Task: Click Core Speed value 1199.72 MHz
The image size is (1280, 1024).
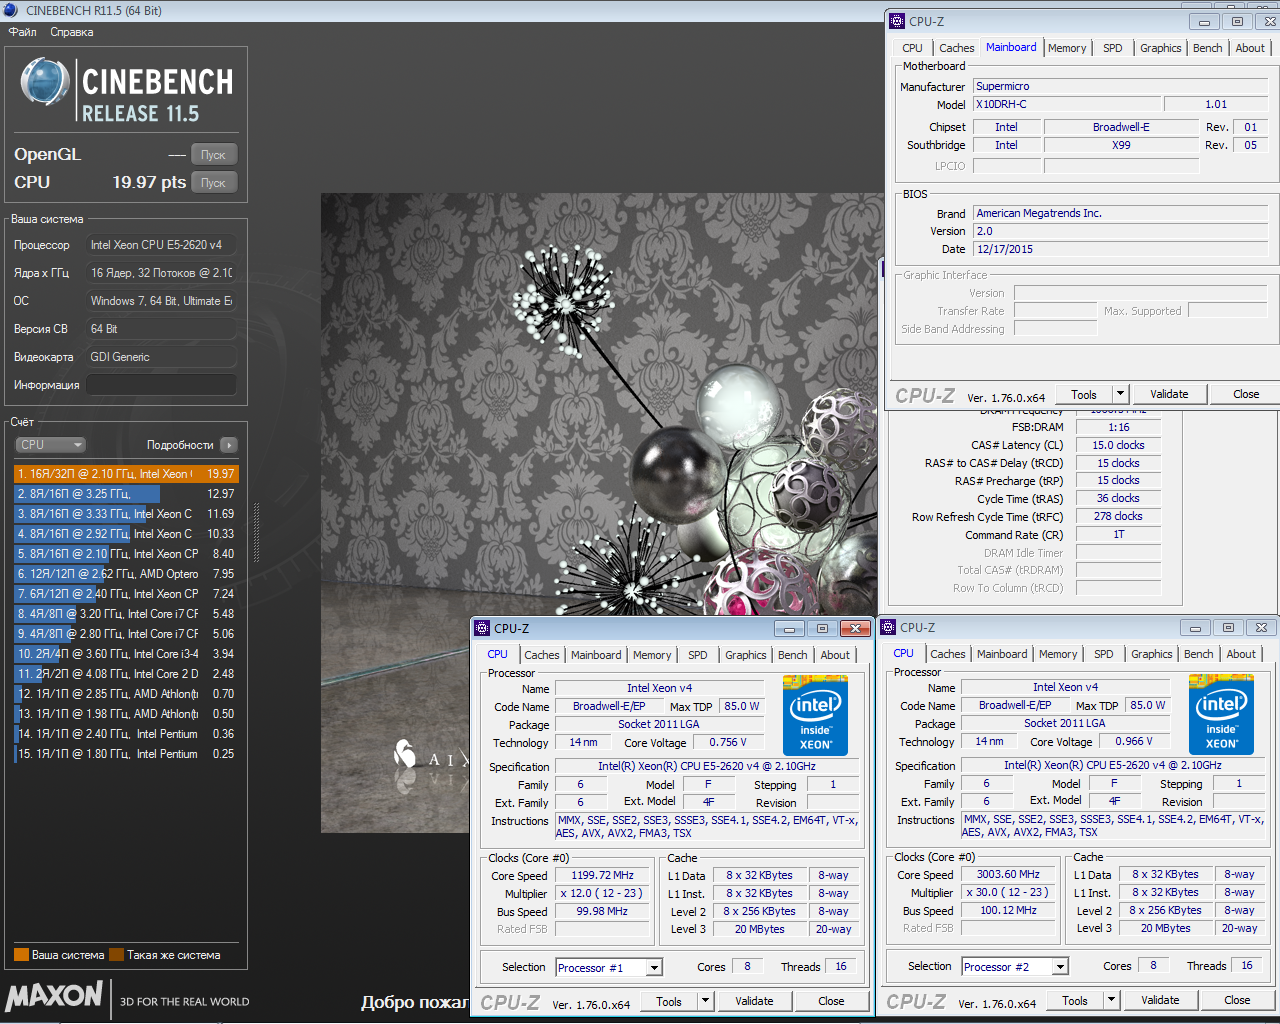Action: point(603,875)
